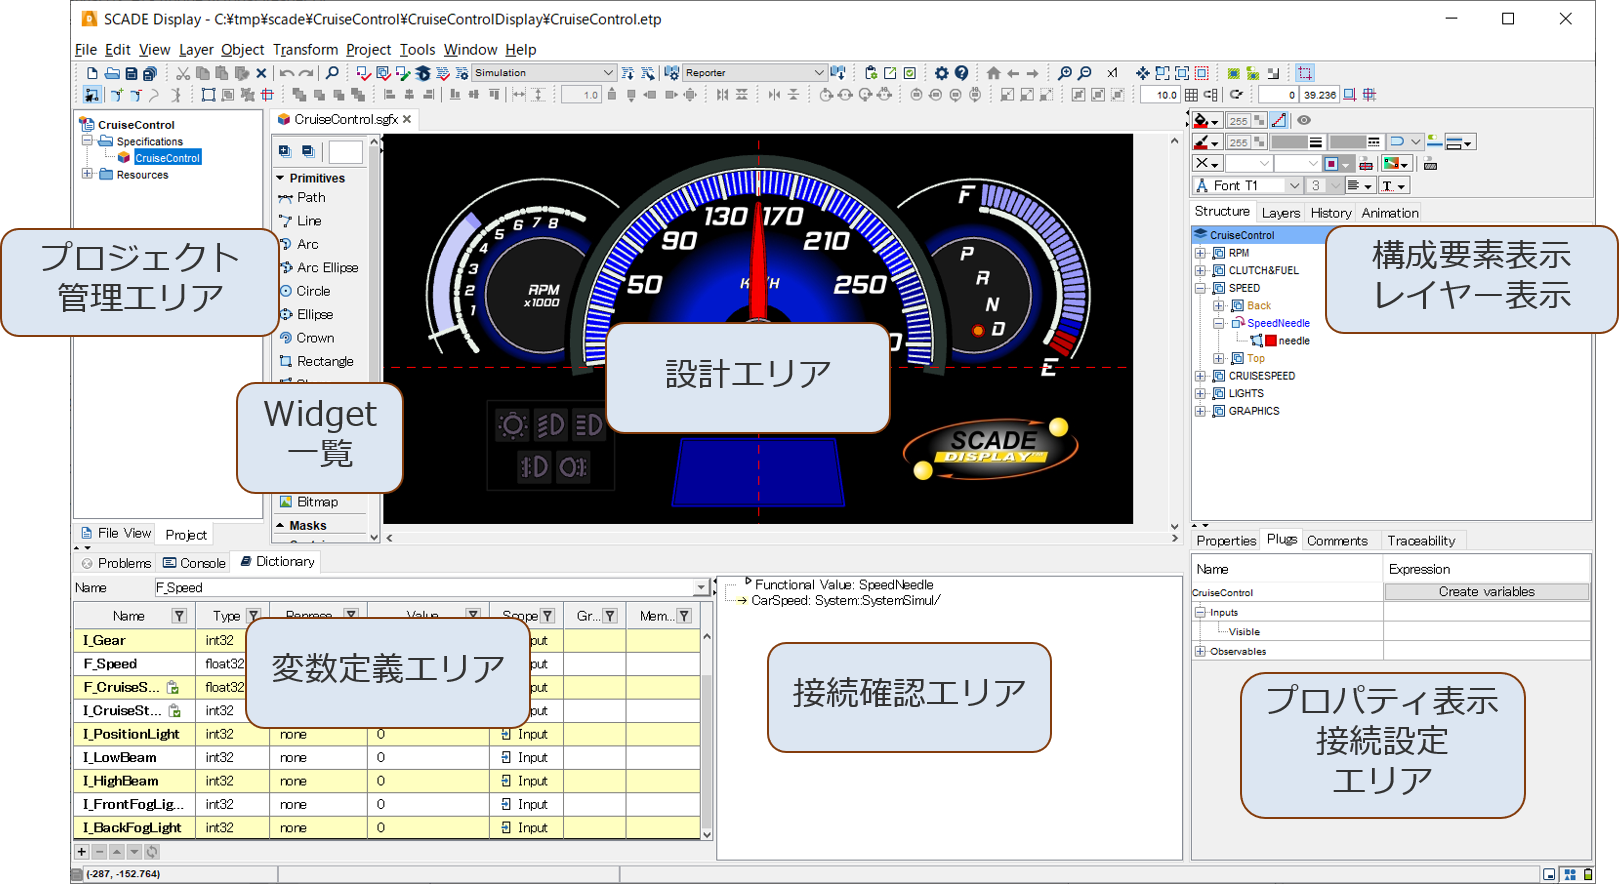The height and width of the screenshot is (884, 1619).
Task: Open settings via the gear icon
Action: point(941,73)
